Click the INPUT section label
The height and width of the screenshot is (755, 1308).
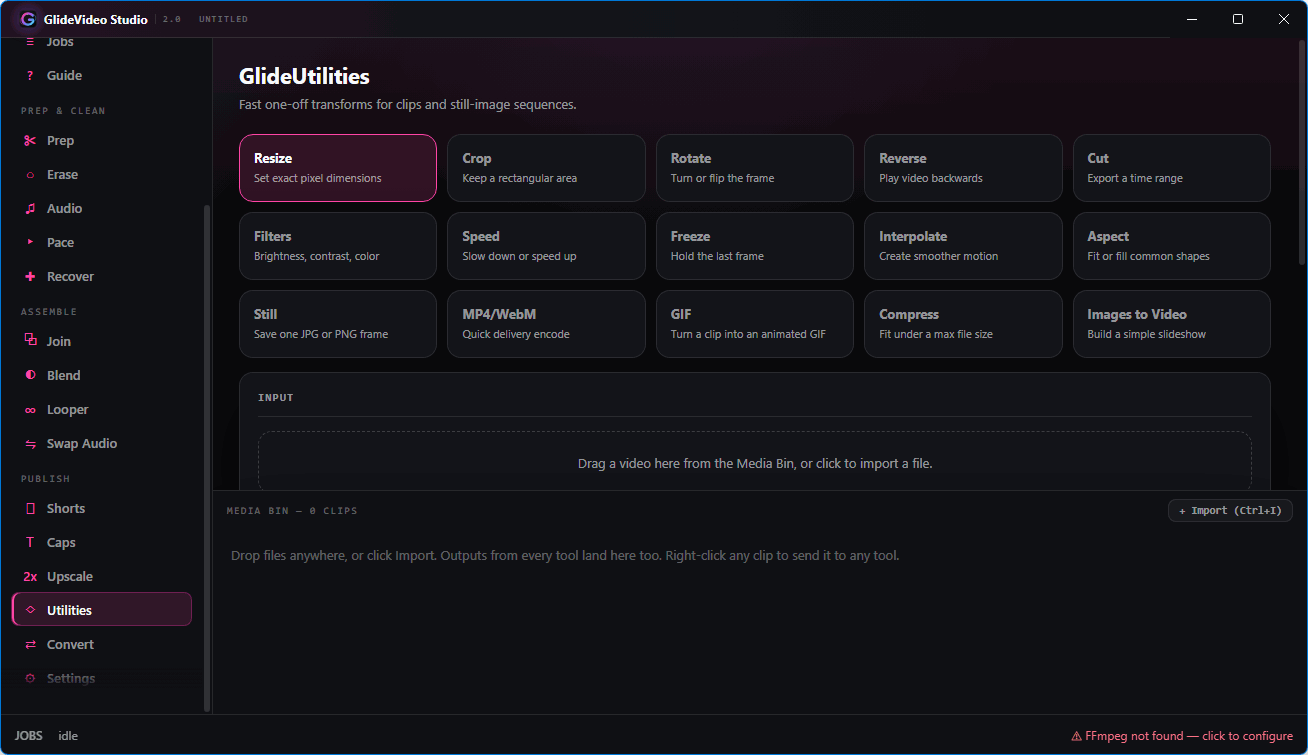pos(276,398)
